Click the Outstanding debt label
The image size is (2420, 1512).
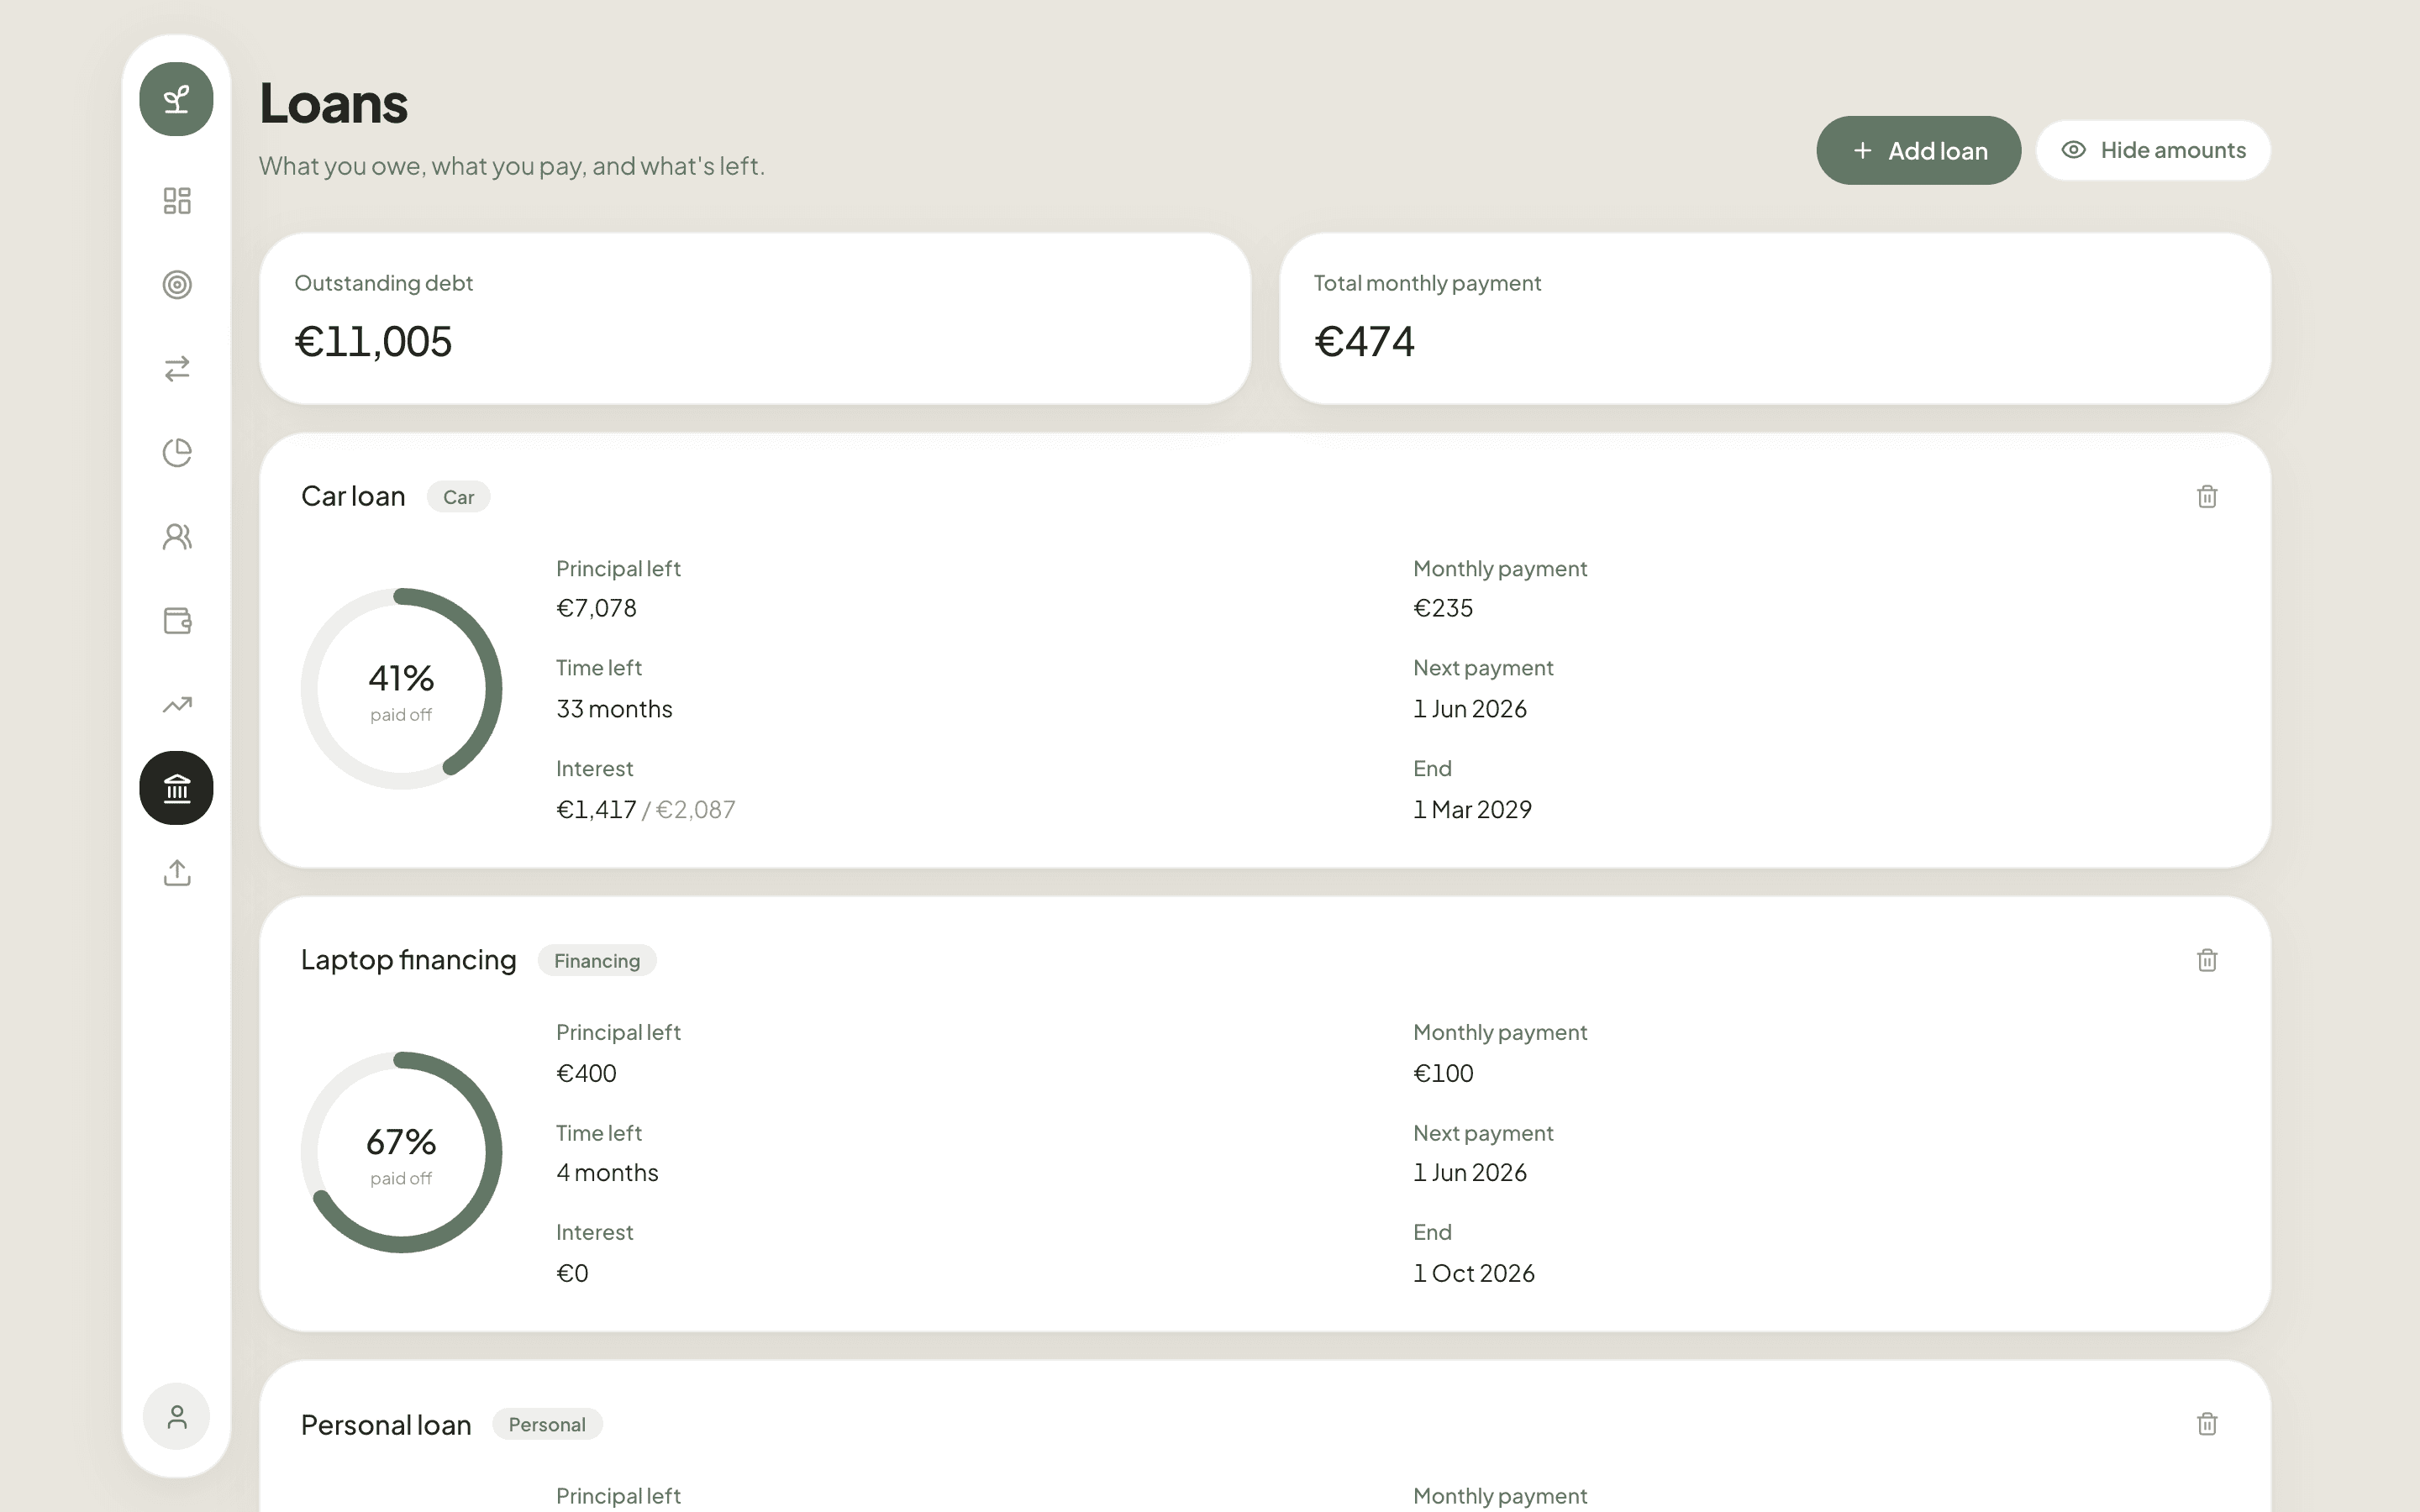pyautogui.click(x=383, y=283)
